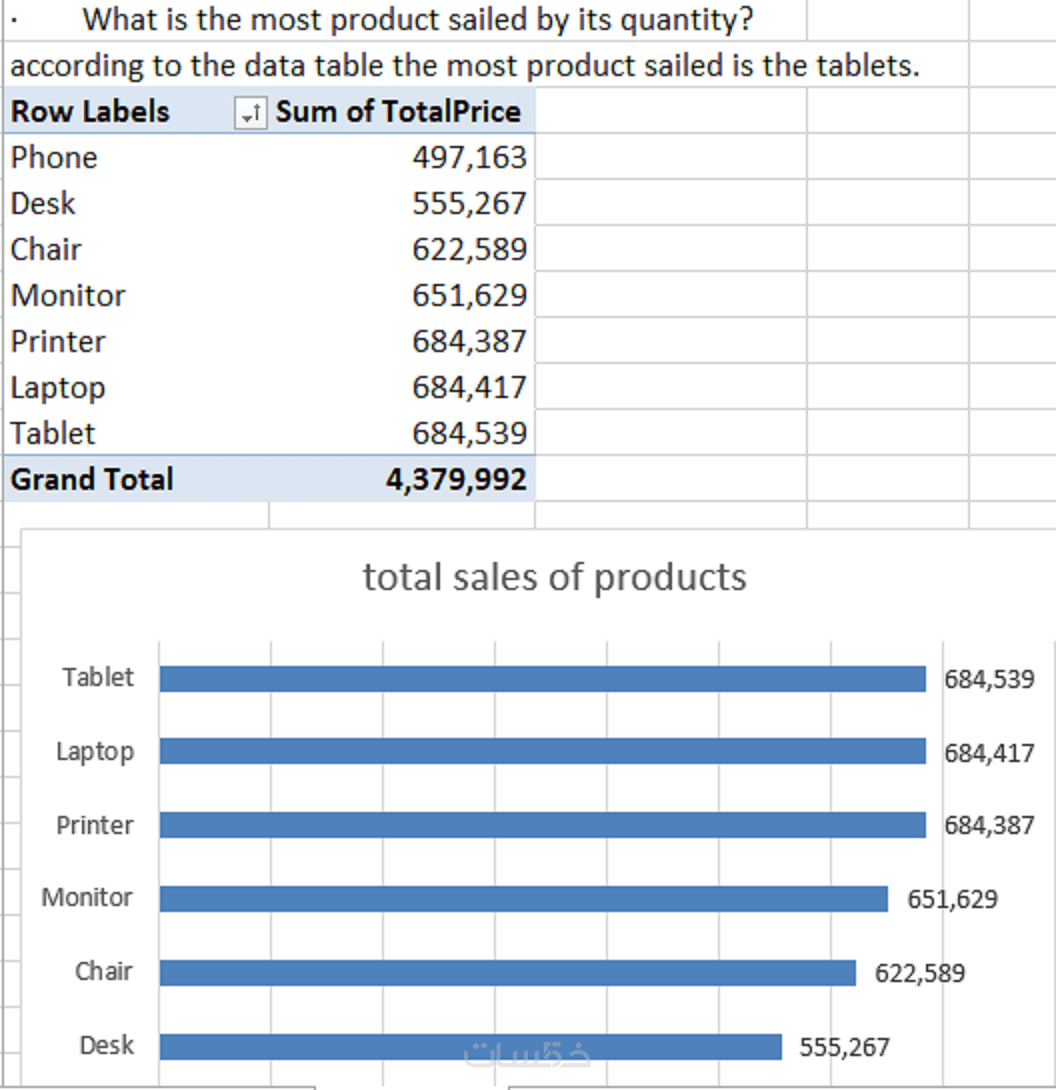The width and height of the screenshot is (1056, 1090).
Task: Select the Grand Total label cell
Action: tap(92, 480)
